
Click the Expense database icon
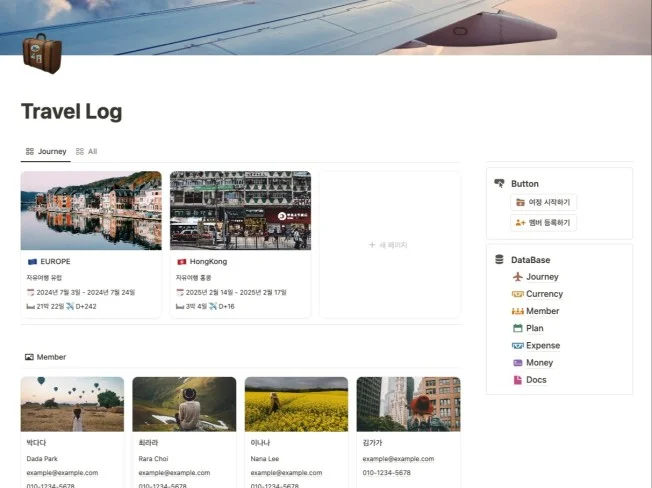tap(517, 345)
